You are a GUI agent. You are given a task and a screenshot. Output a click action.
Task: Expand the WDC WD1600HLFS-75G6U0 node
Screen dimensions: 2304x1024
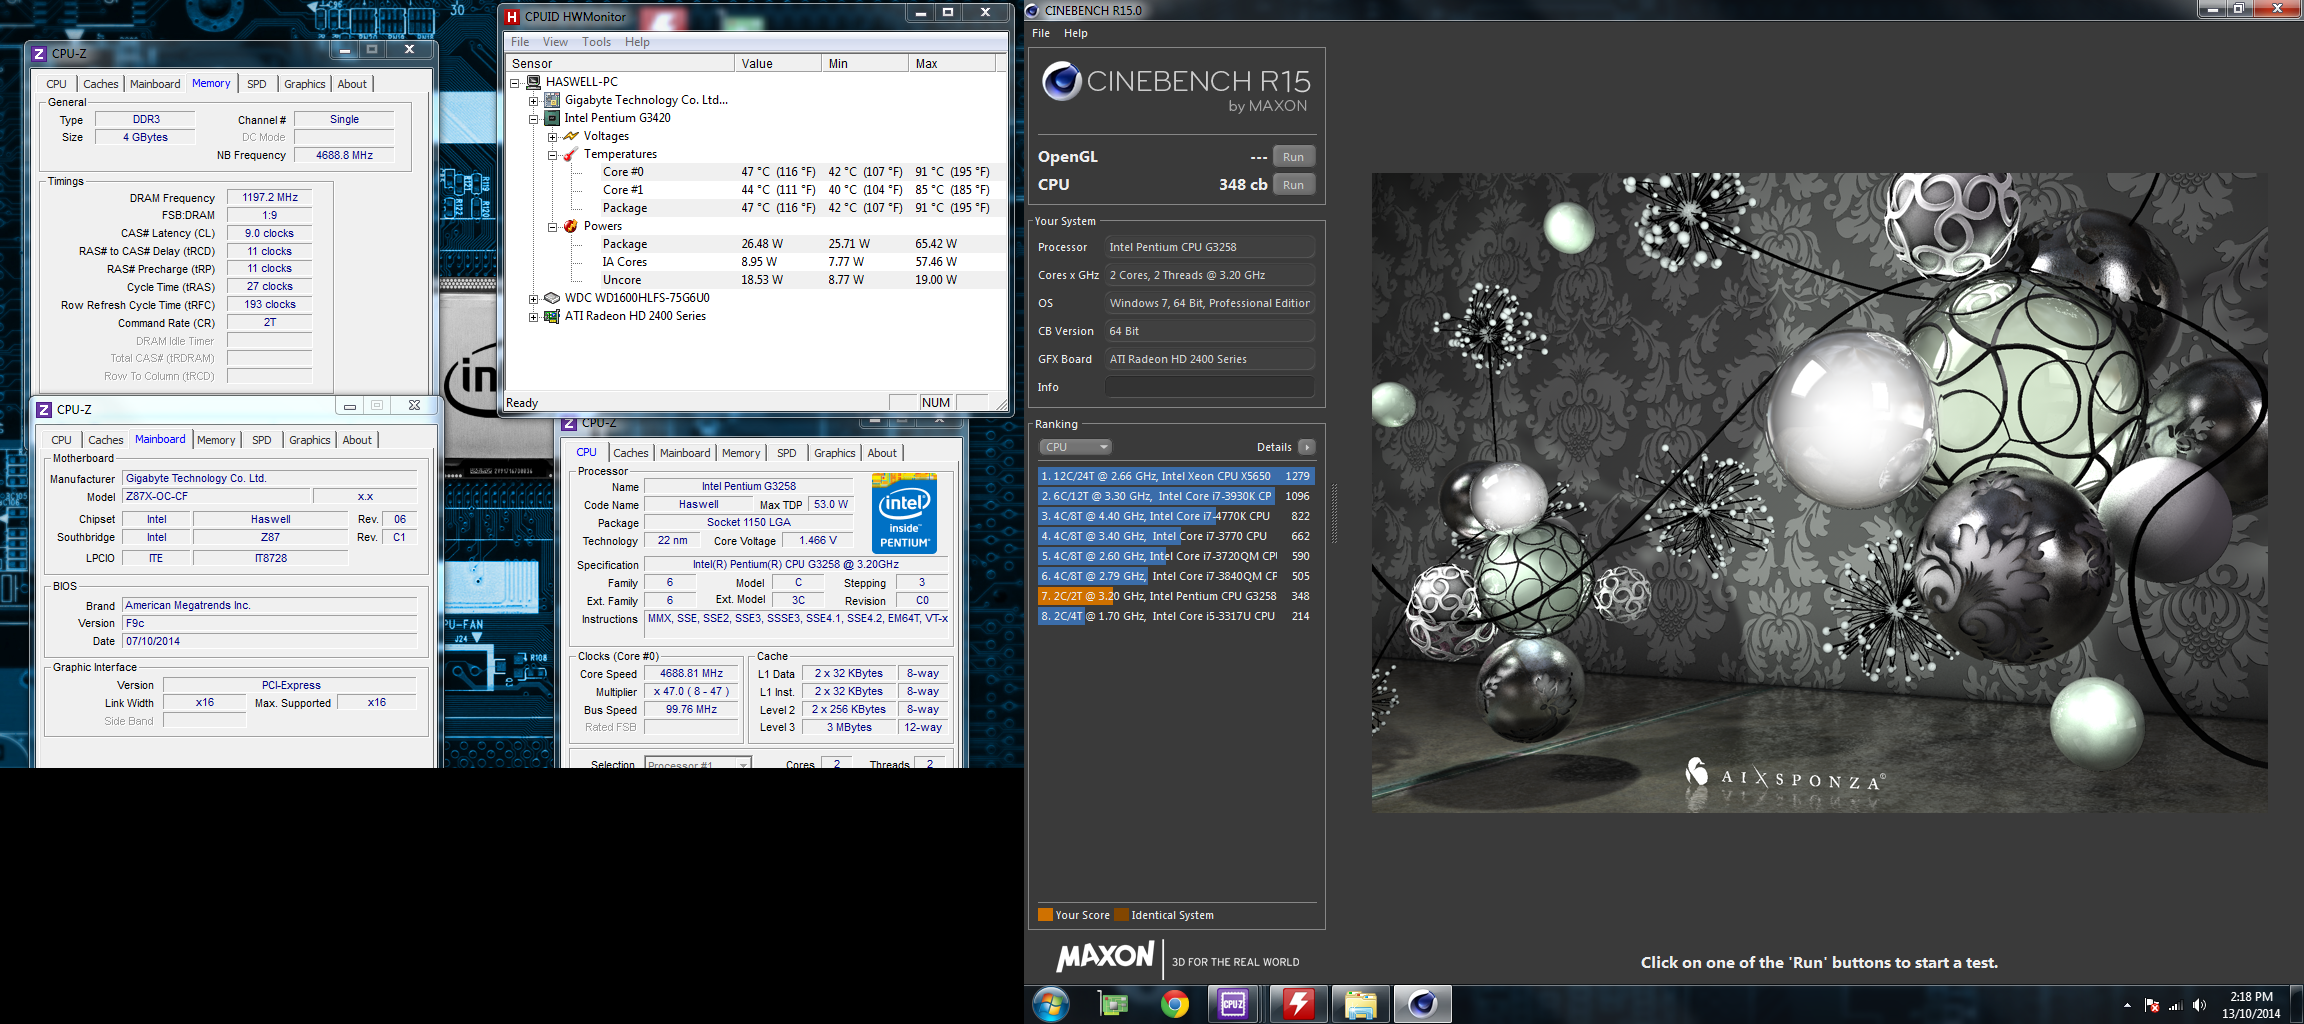pos(534,299)
